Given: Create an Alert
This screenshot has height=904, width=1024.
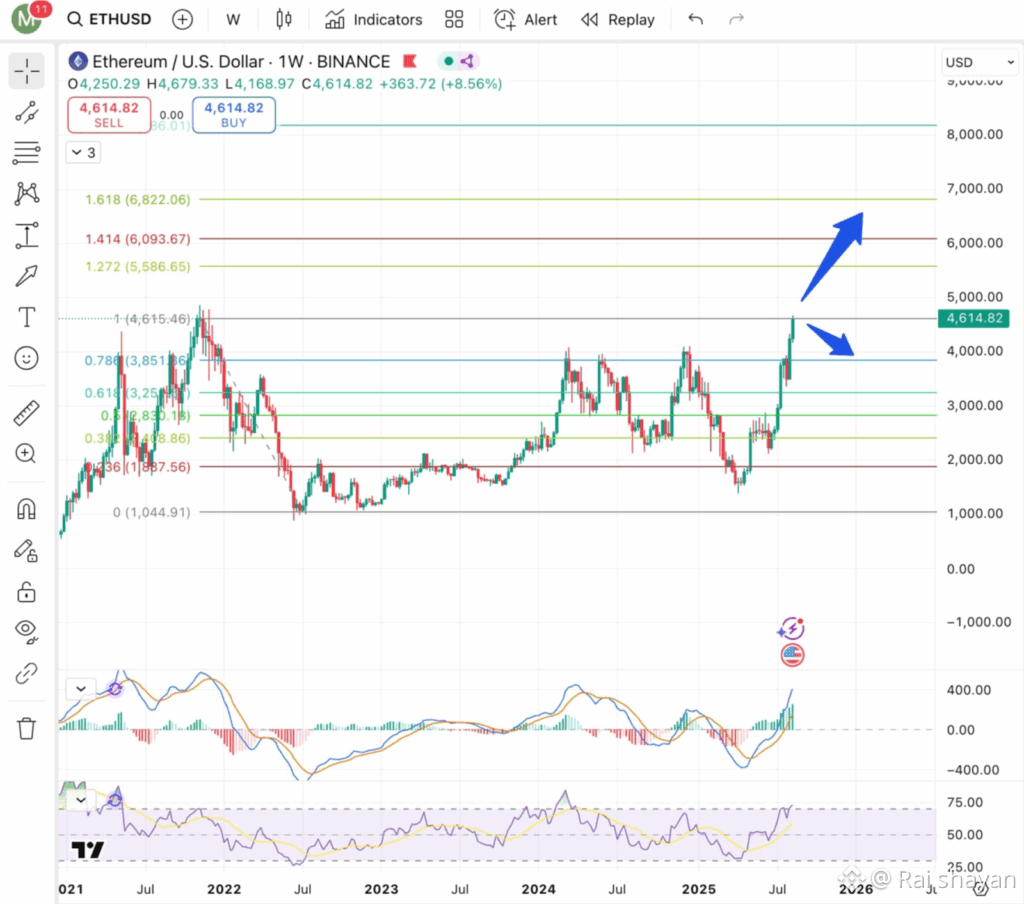Looking at the screenshot, I should (526, 20).
